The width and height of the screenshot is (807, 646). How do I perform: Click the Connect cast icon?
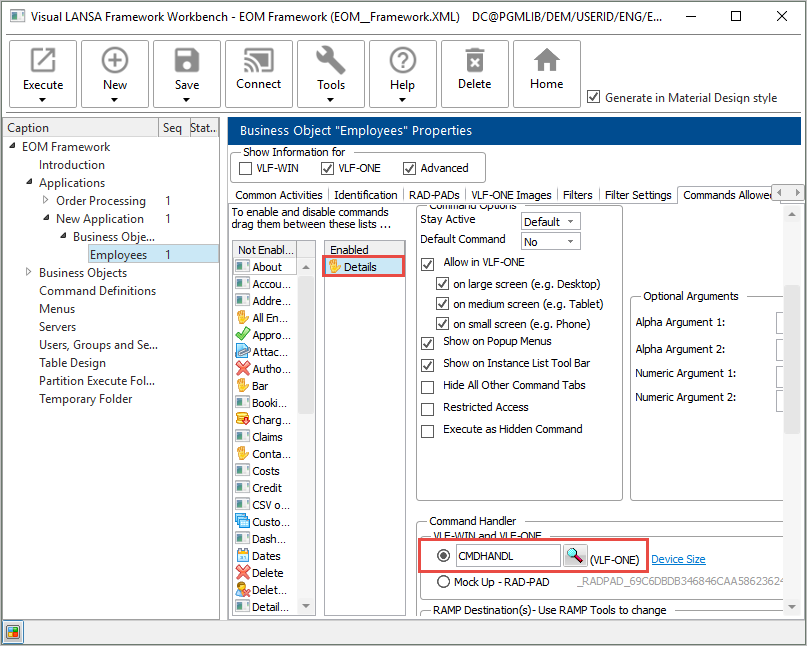tap(258, 60)
